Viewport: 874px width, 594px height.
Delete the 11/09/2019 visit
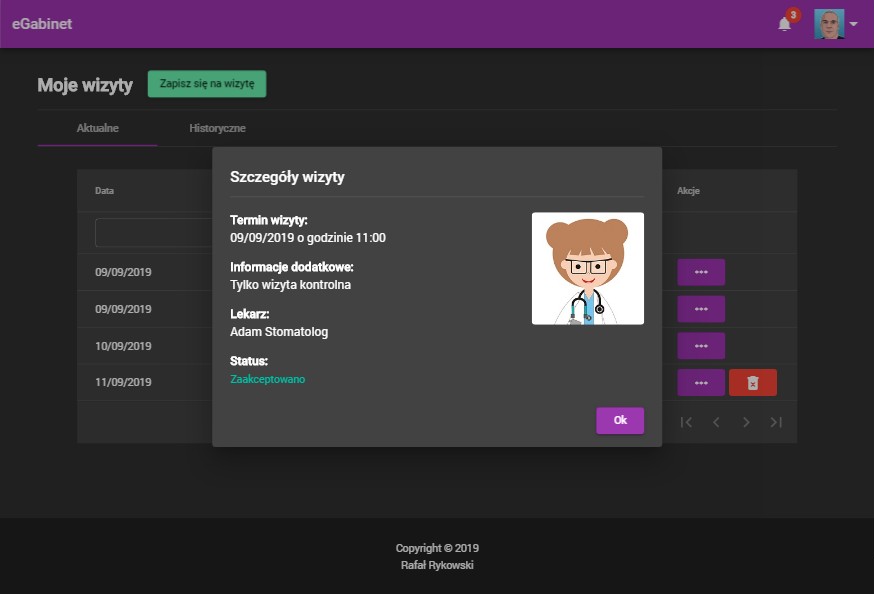pyautogui.click(x=752, y=383)
